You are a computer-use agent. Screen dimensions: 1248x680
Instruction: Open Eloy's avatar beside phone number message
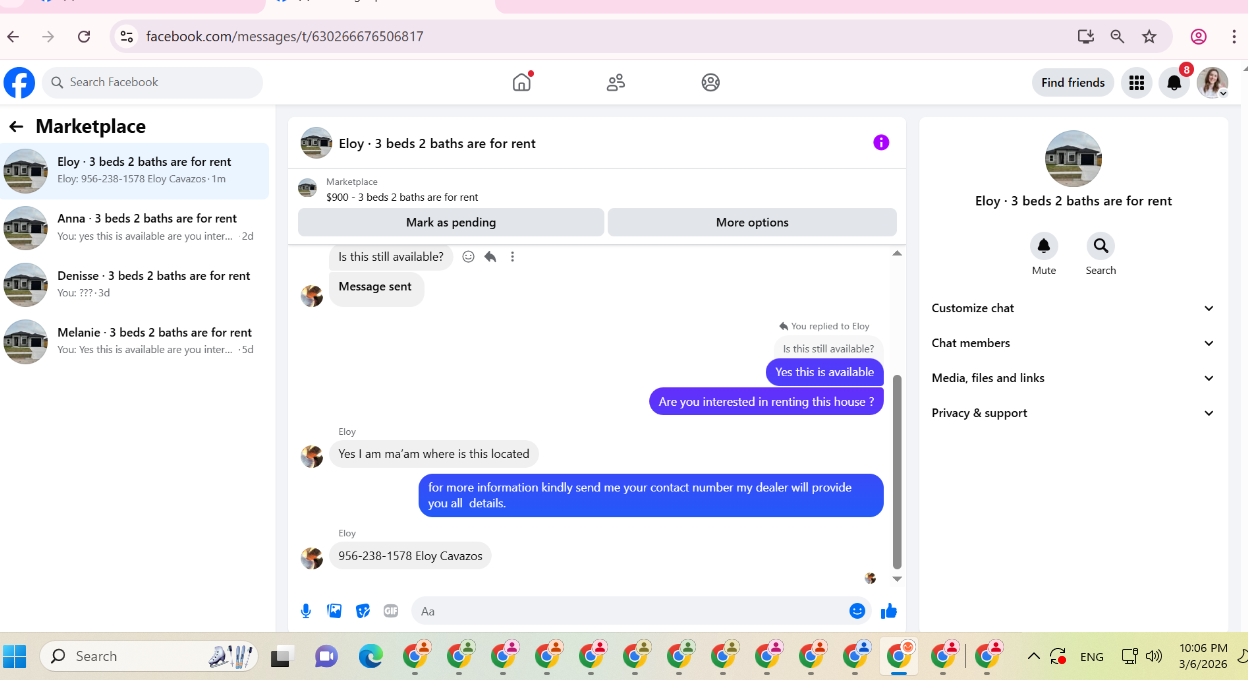click(312, 557)
